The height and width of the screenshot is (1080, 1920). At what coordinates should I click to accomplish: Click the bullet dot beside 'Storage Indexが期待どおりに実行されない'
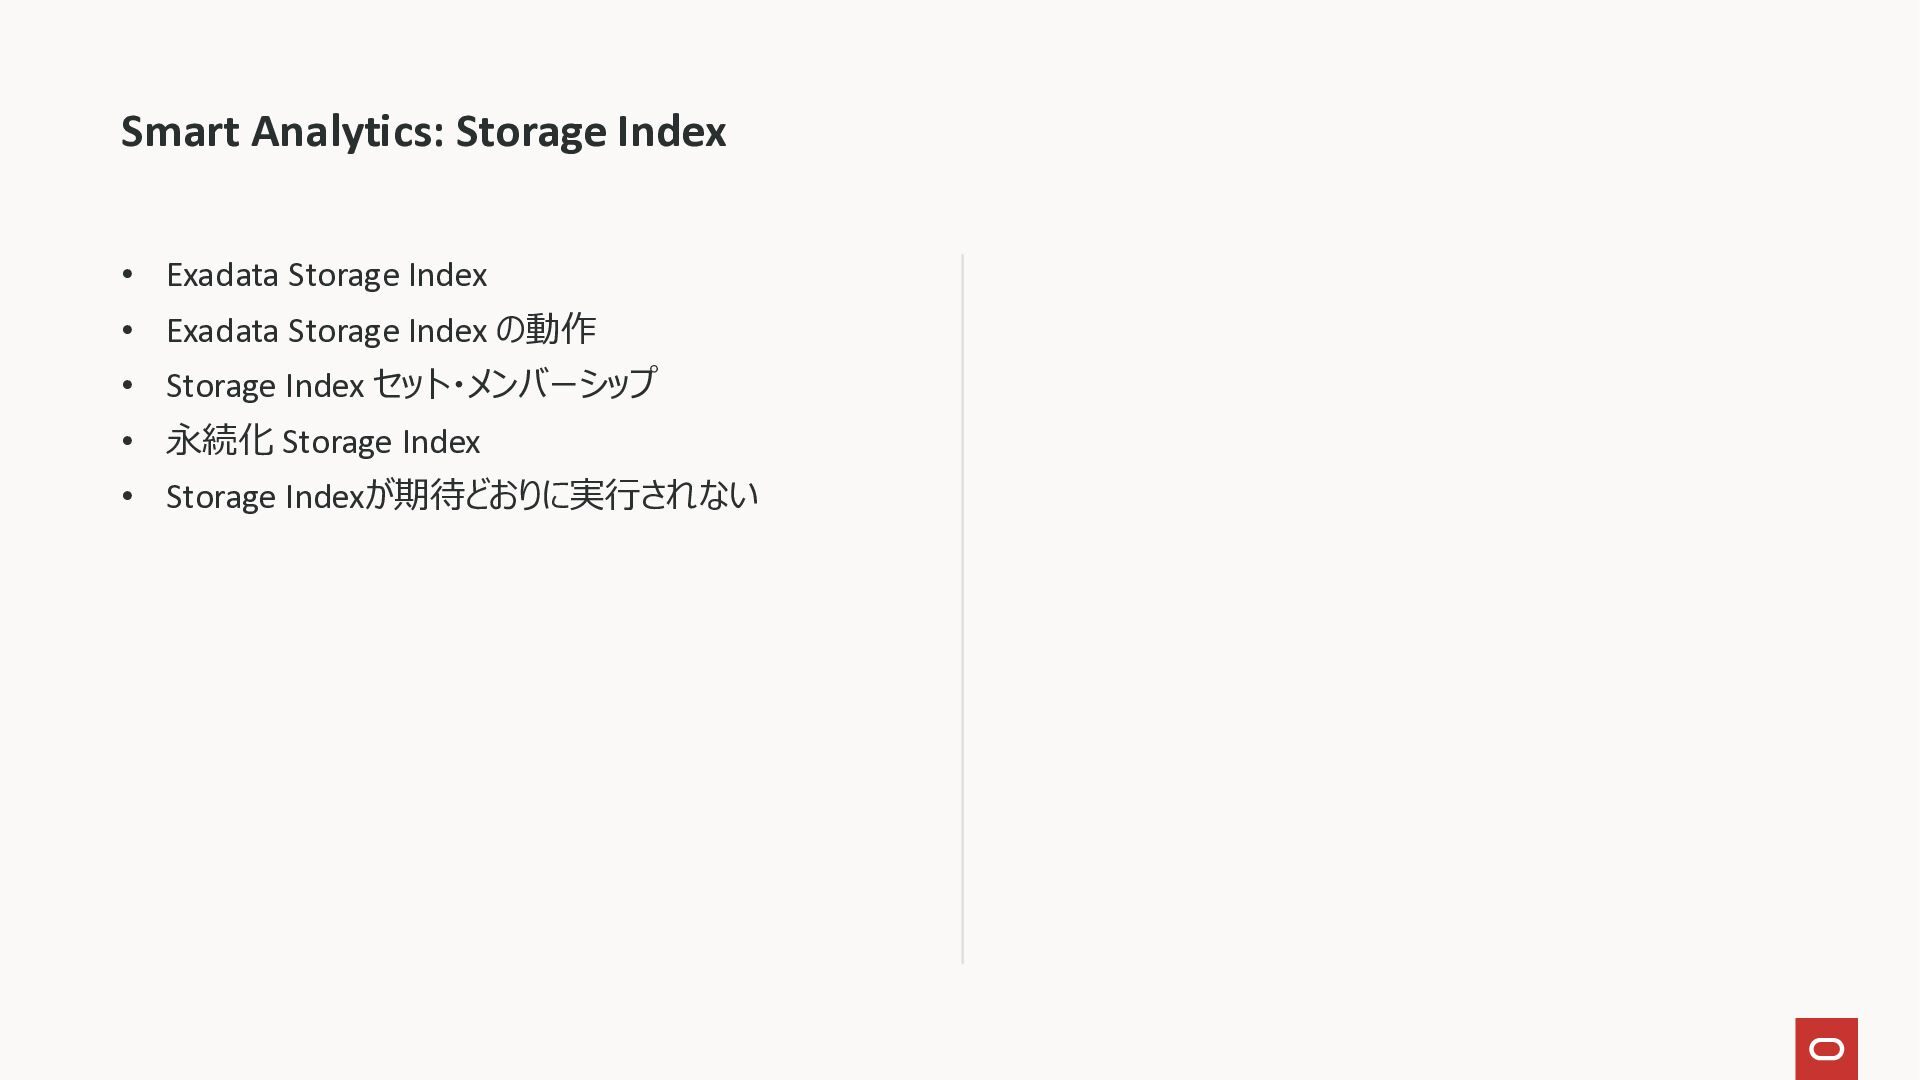pyautogui.click(x=127, y=496)
